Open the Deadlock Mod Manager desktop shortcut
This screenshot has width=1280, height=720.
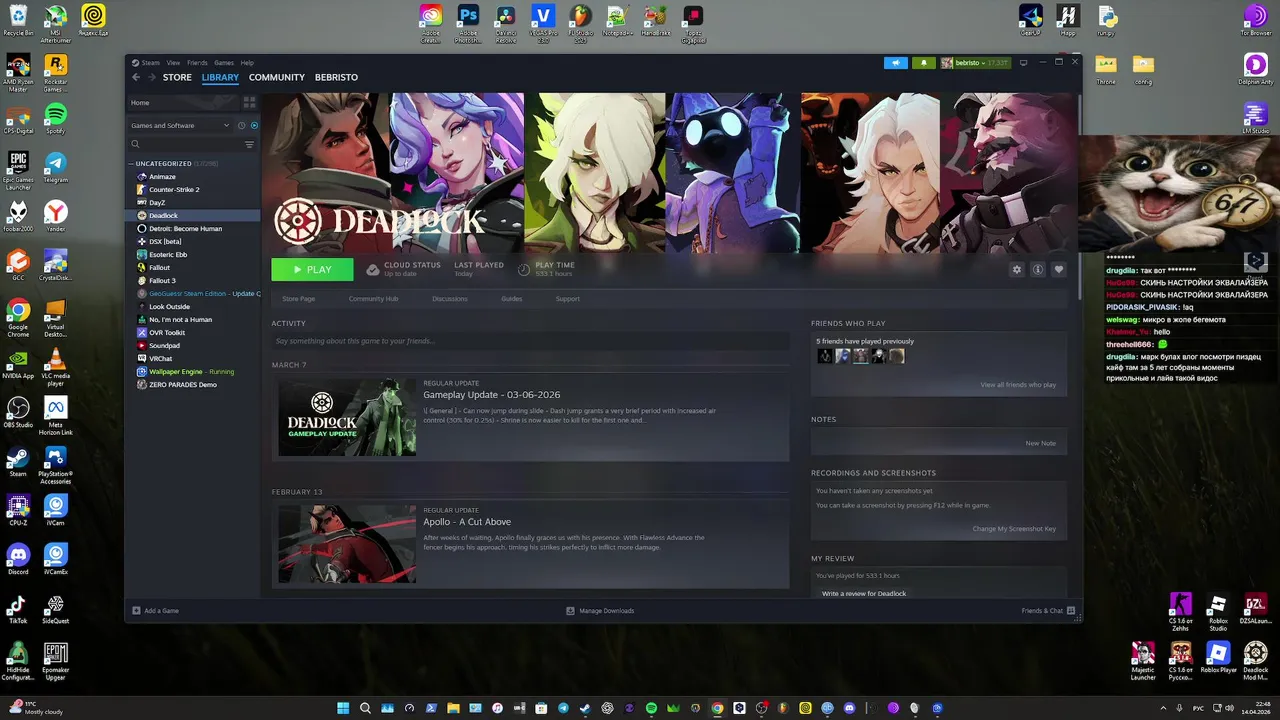(1256, 660)
